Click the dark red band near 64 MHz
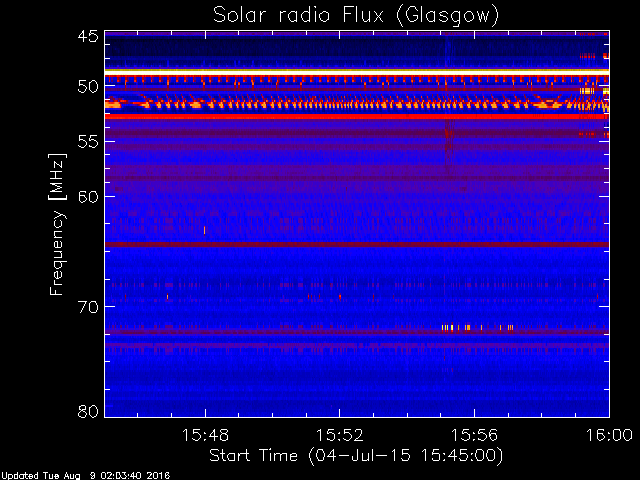The image size is (640, 480). pos(357,244)
